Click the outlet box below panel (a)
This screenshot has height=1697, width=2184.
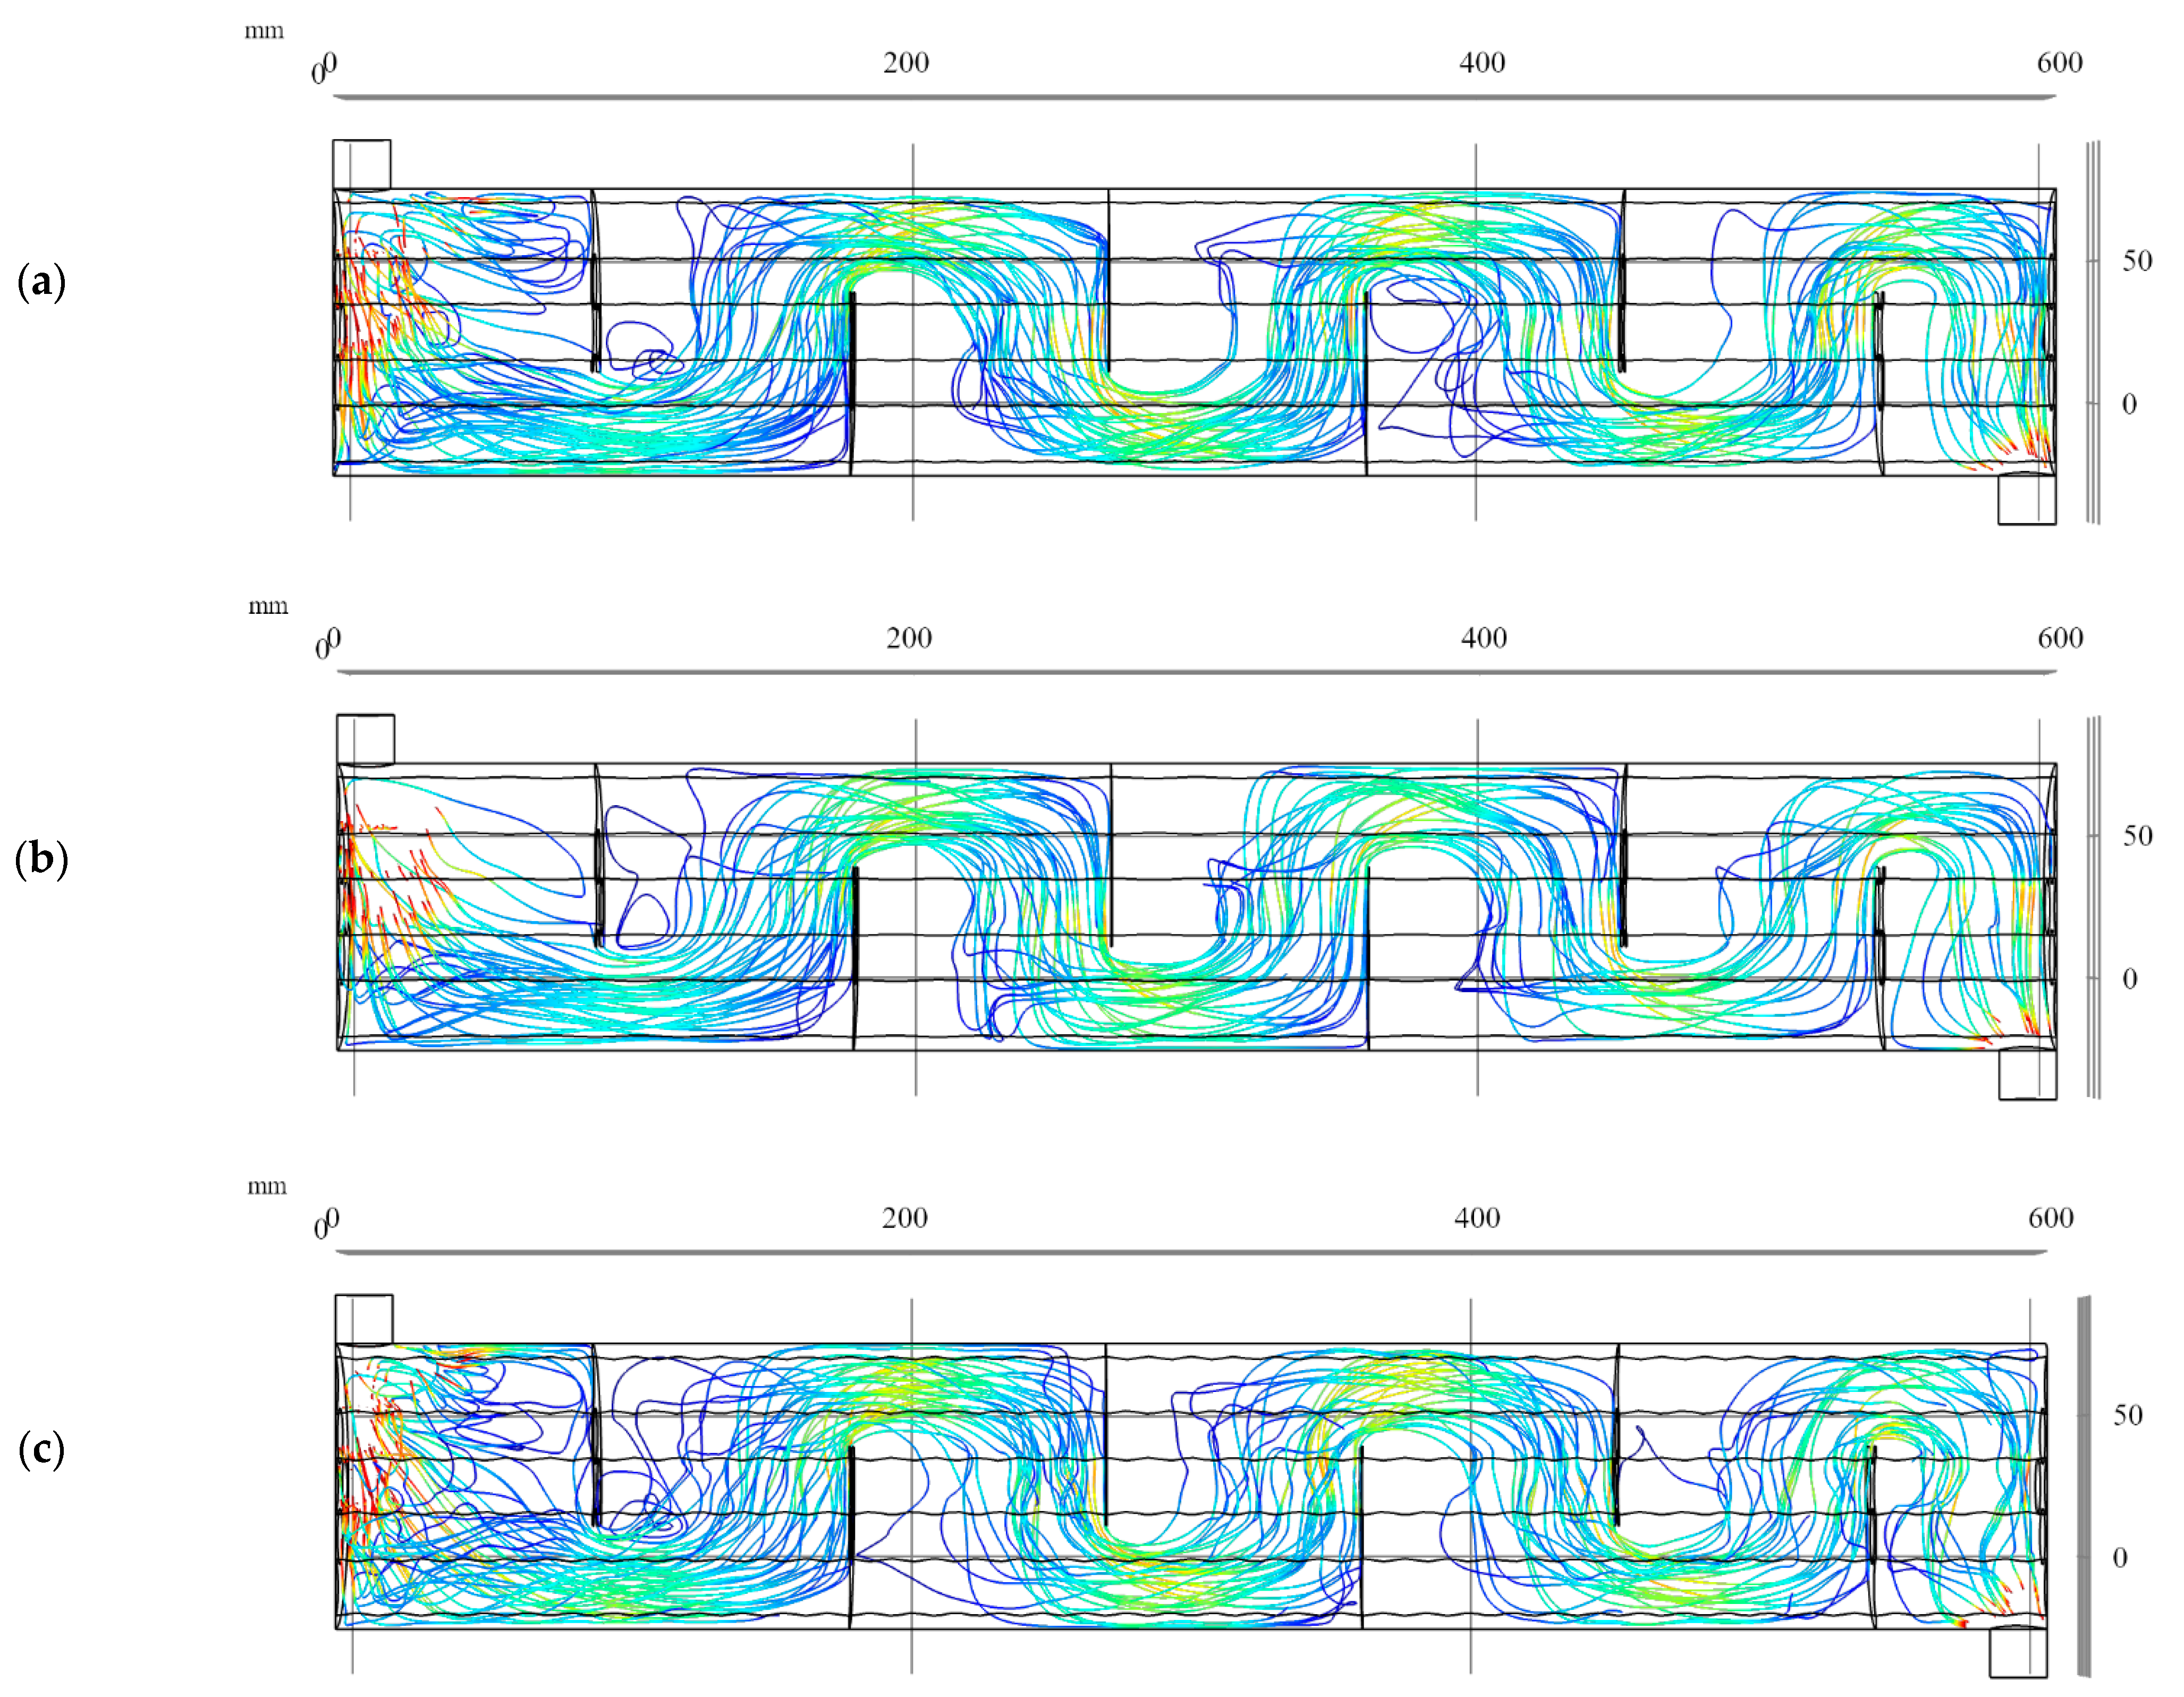(x=2027, y=499)
